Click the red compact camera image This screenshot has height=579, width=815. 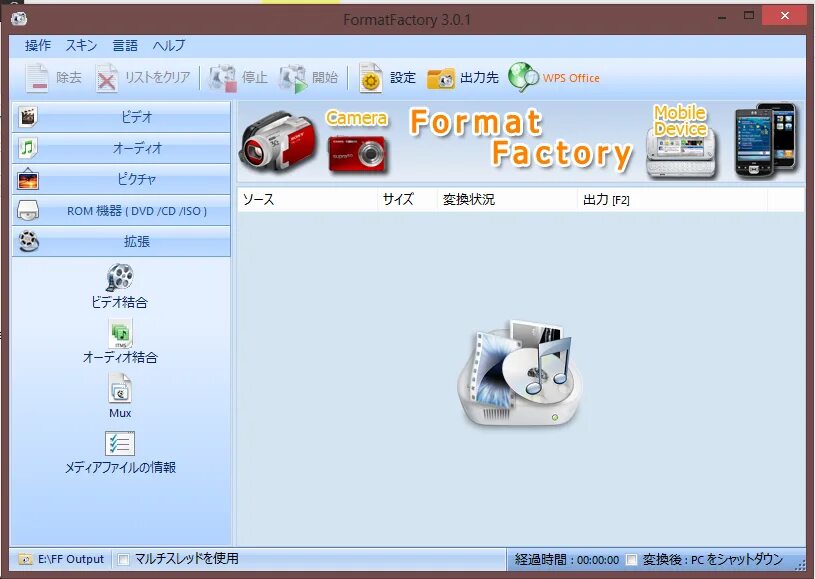click(357, 154)
